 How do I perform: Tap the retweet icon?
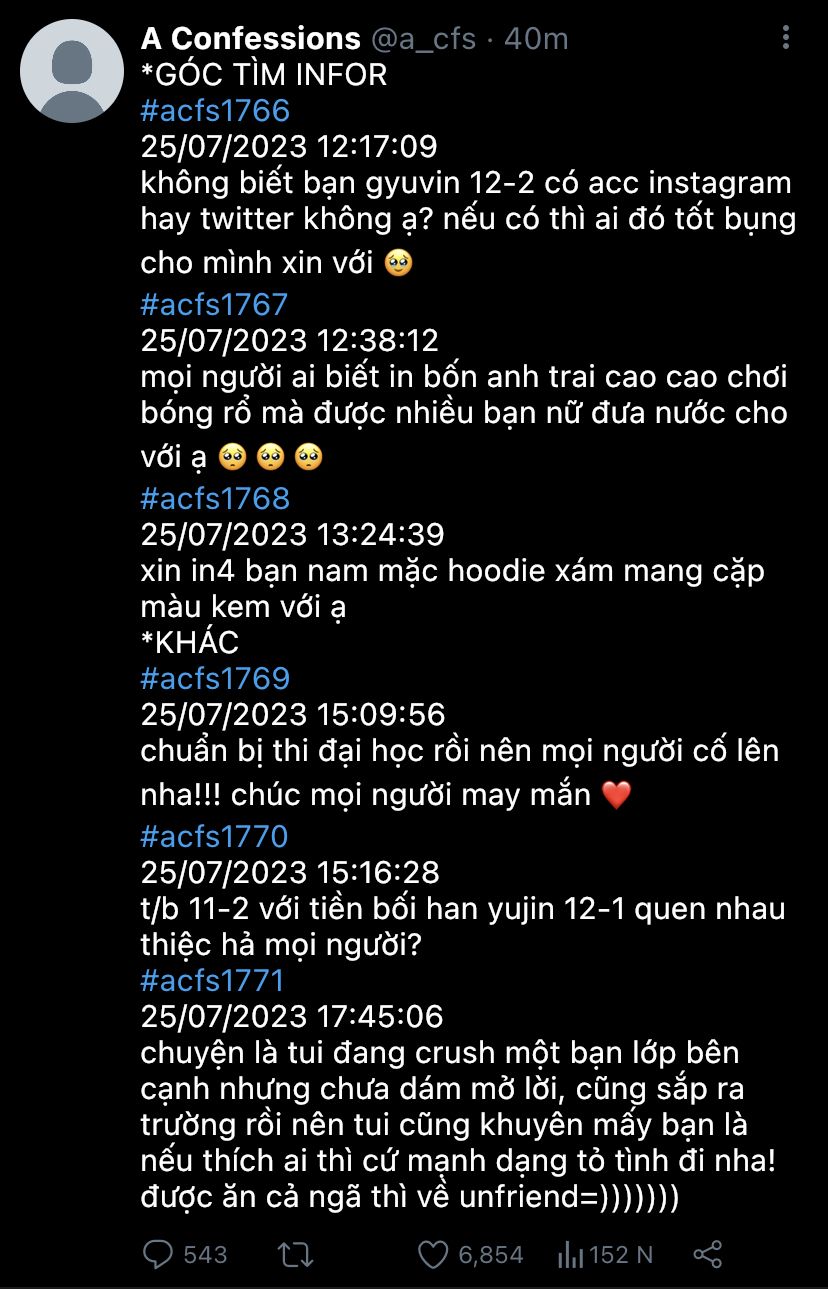tap(294, 1254)
